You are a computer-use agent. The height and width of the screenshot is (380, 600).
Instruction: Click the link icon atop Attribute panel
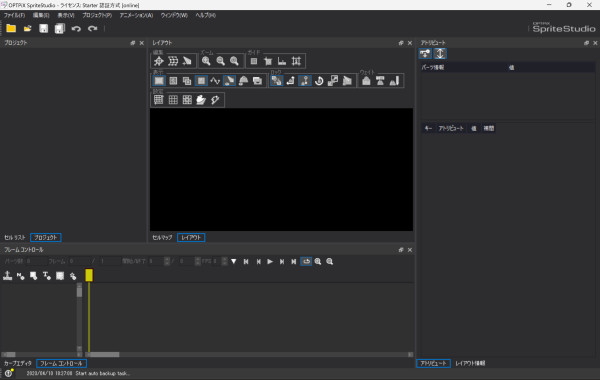(x=425, y=54)
